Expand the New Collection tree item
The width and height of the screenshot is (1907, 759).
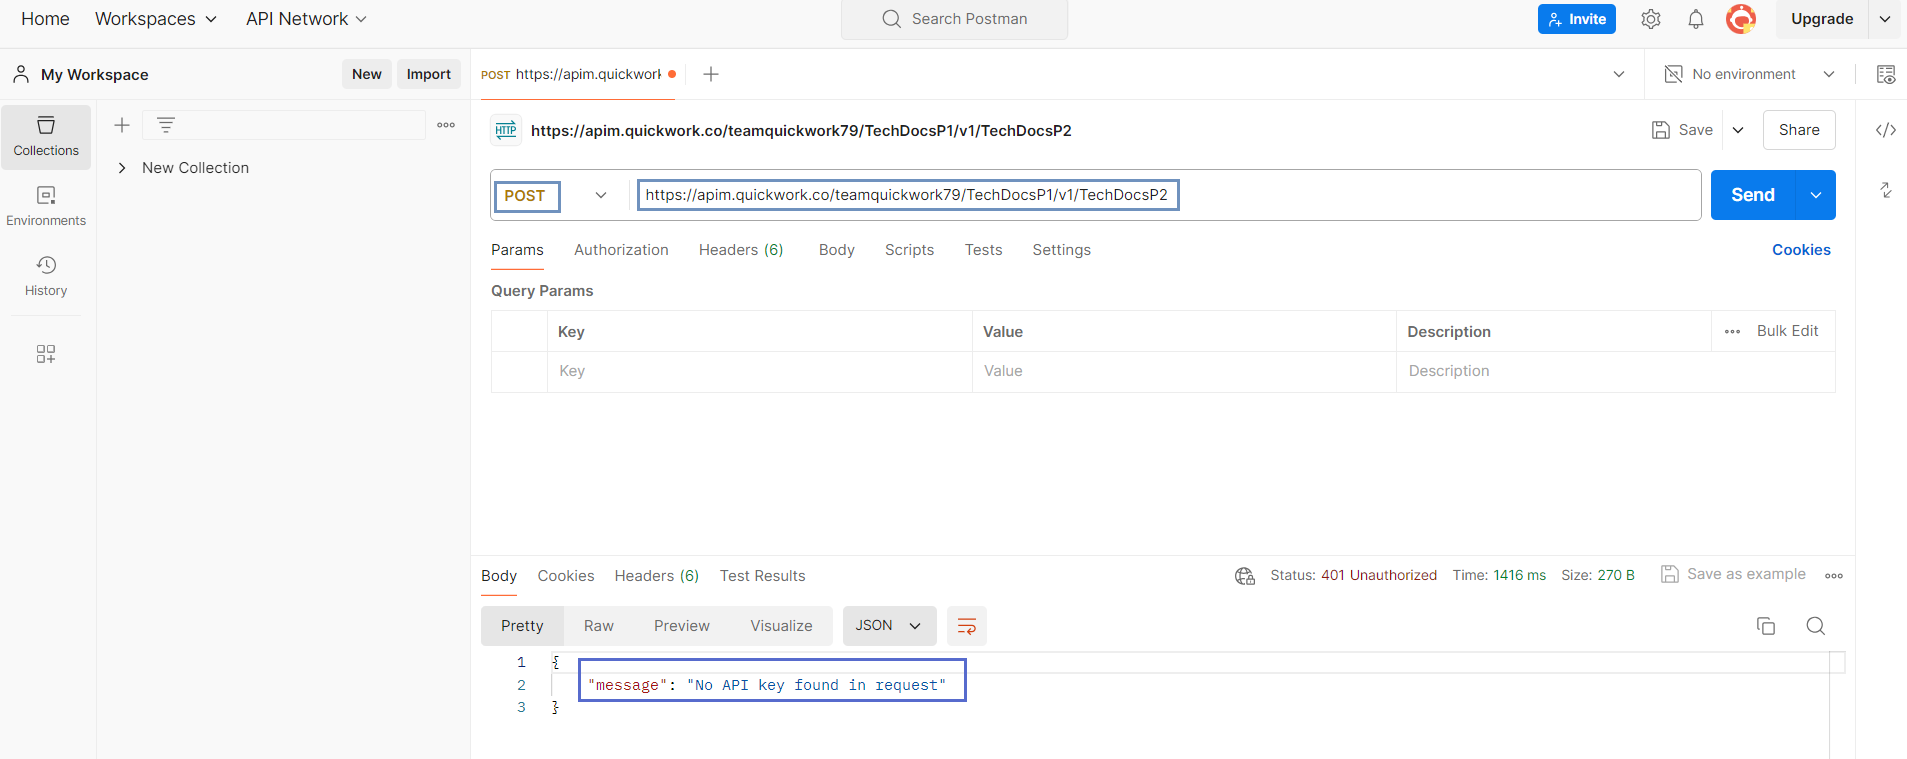(x=122, y=168)
